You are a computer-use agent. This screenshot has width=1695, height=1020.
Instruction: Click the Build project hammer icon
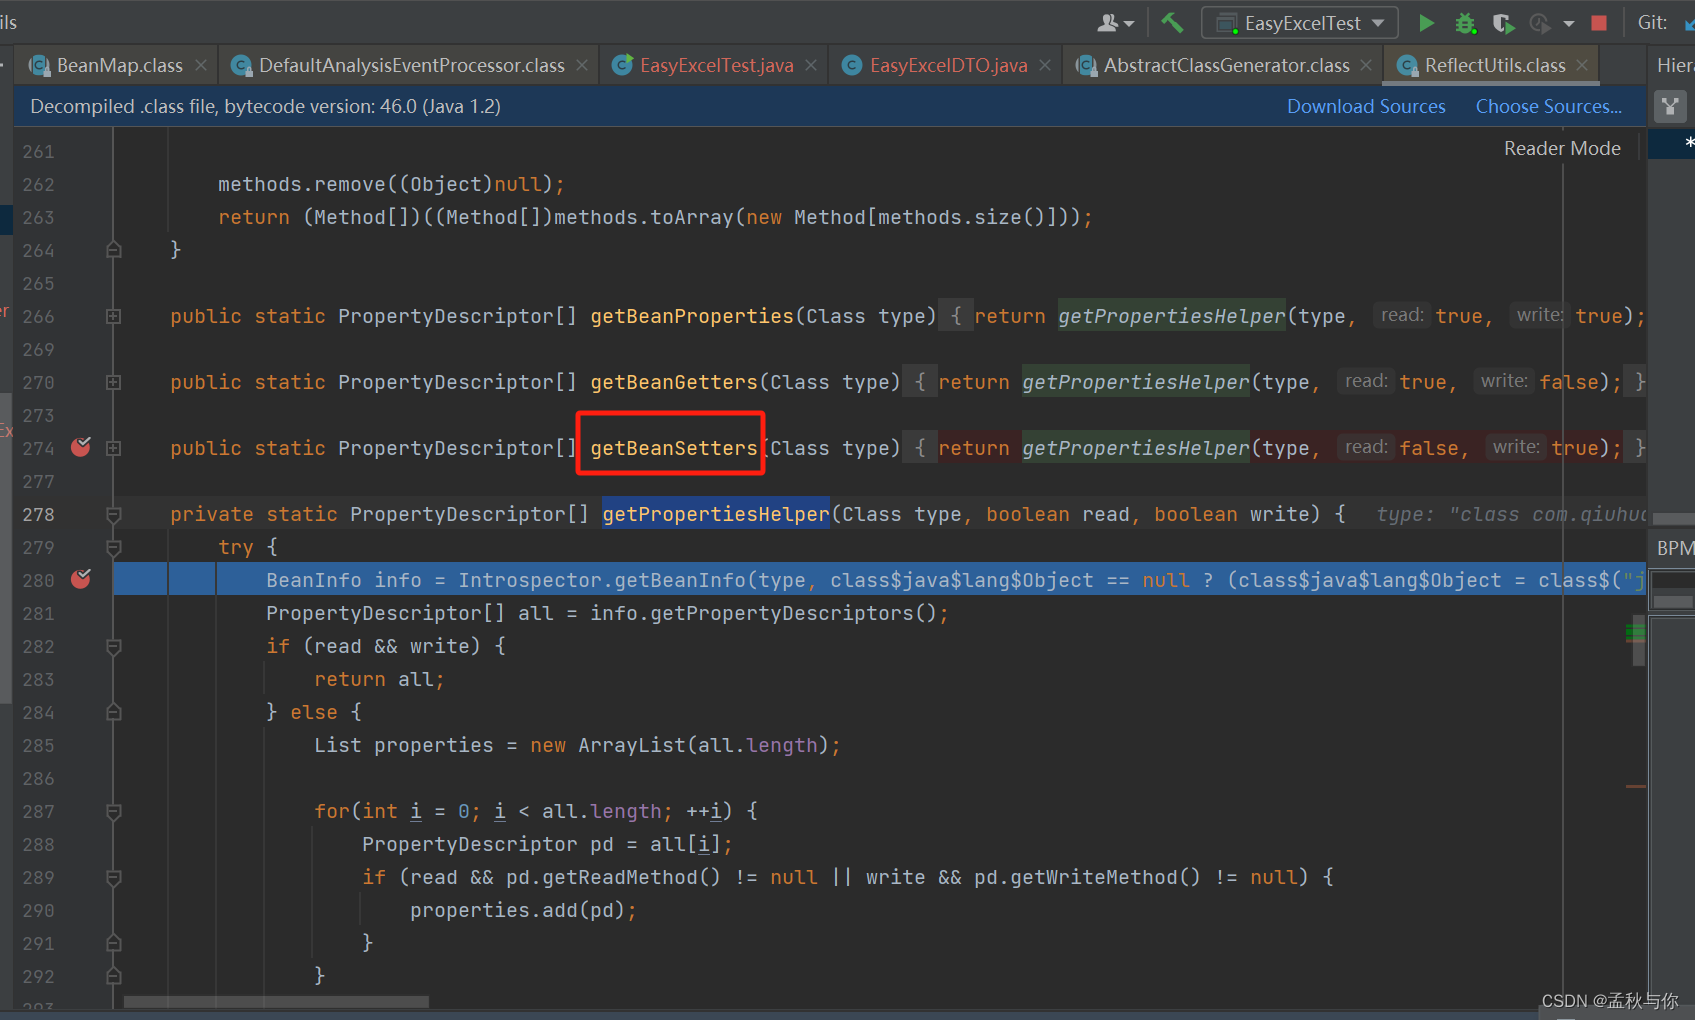click(x=1172, y=22)
